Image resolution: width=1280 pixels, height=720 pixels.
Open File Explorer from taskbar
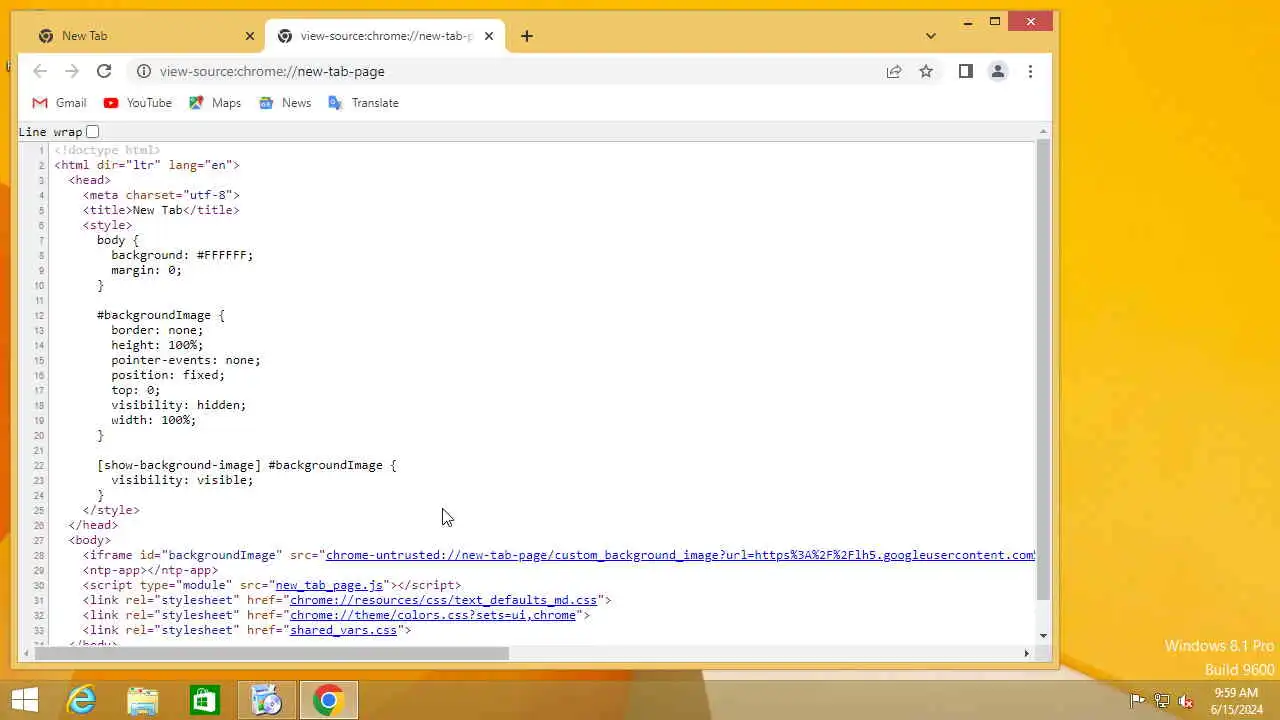click(143, 700)
